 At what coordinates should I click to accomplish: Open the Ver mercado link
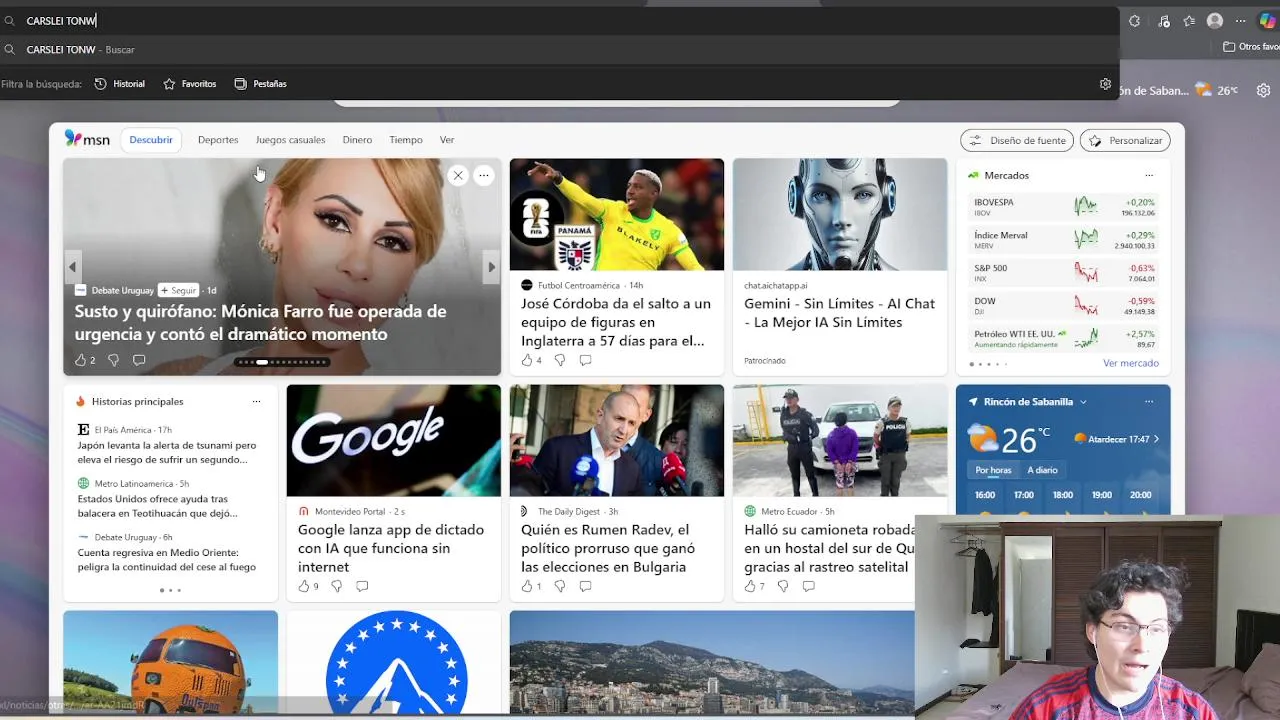click(1131, 363)
